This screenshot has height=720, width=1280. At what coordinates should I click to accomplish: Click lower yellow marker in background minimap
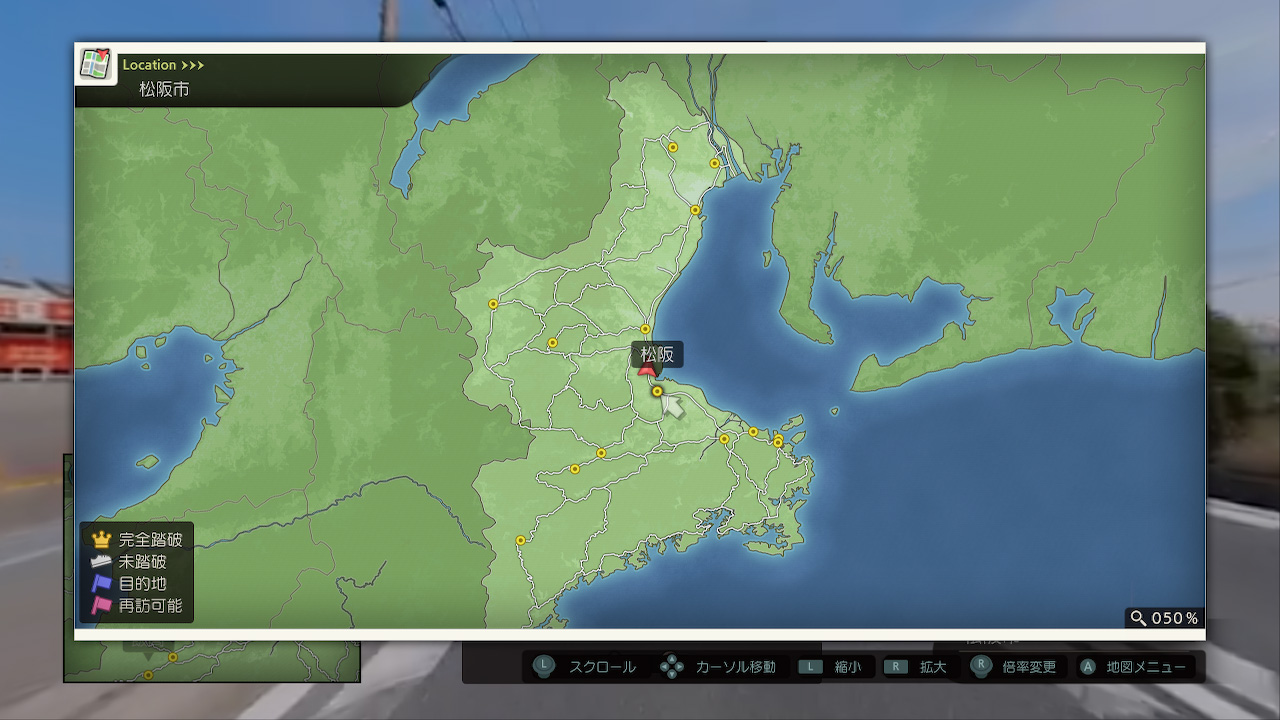coord(148,675)
